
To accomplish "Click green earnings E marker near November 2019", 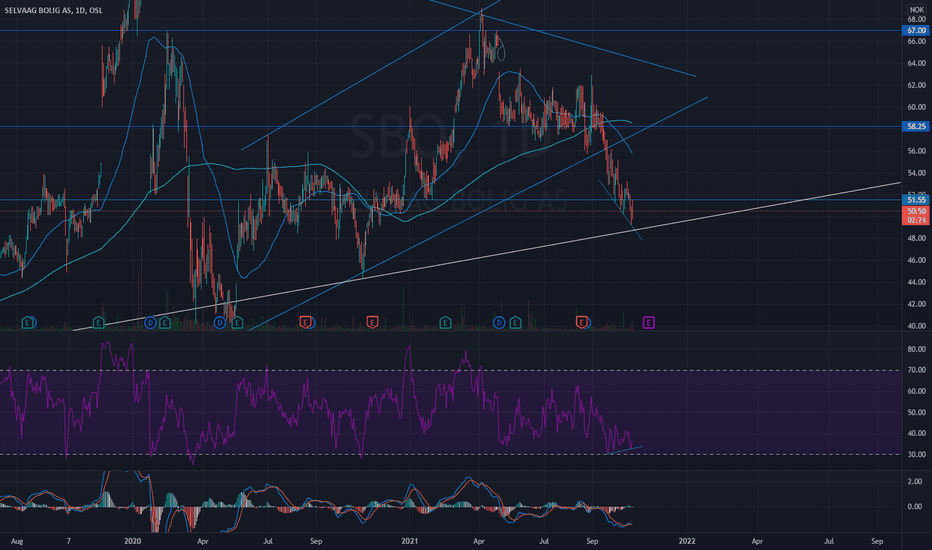I will point(99,323).
